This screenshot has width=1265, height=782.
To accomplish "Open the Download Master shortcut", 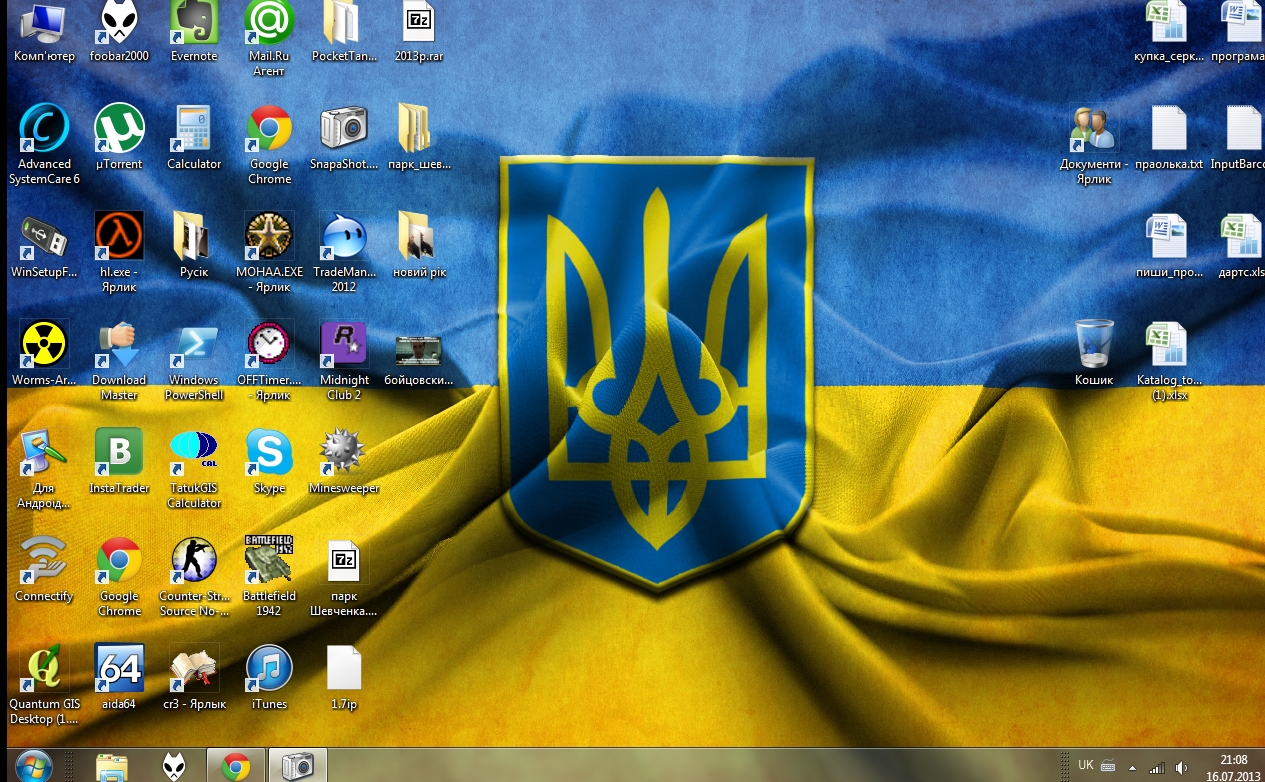I will [x=119, y=360].
